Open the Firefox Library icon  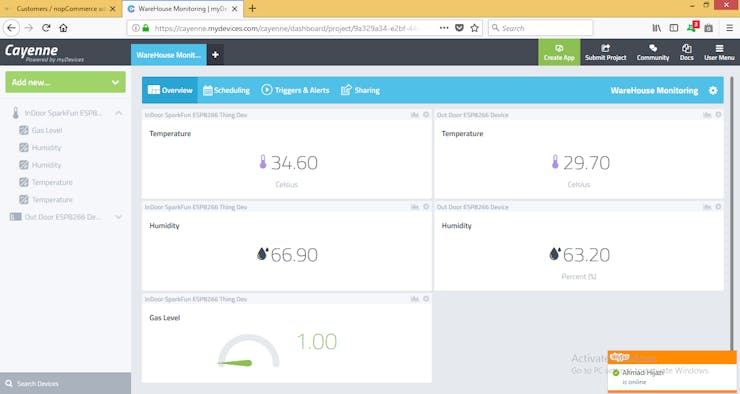[x=656, y=28]
